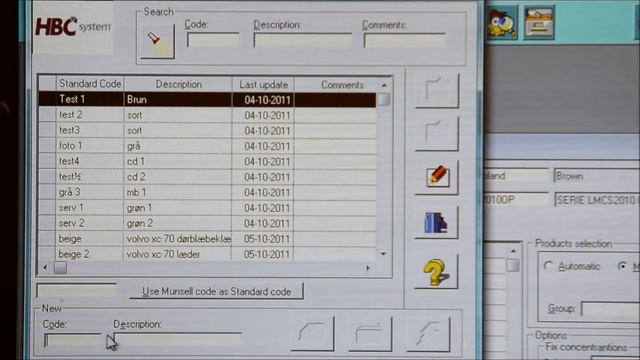The image size is (640, 360).
Task: Click the Group field in background window
Action: tap(610, 309)
